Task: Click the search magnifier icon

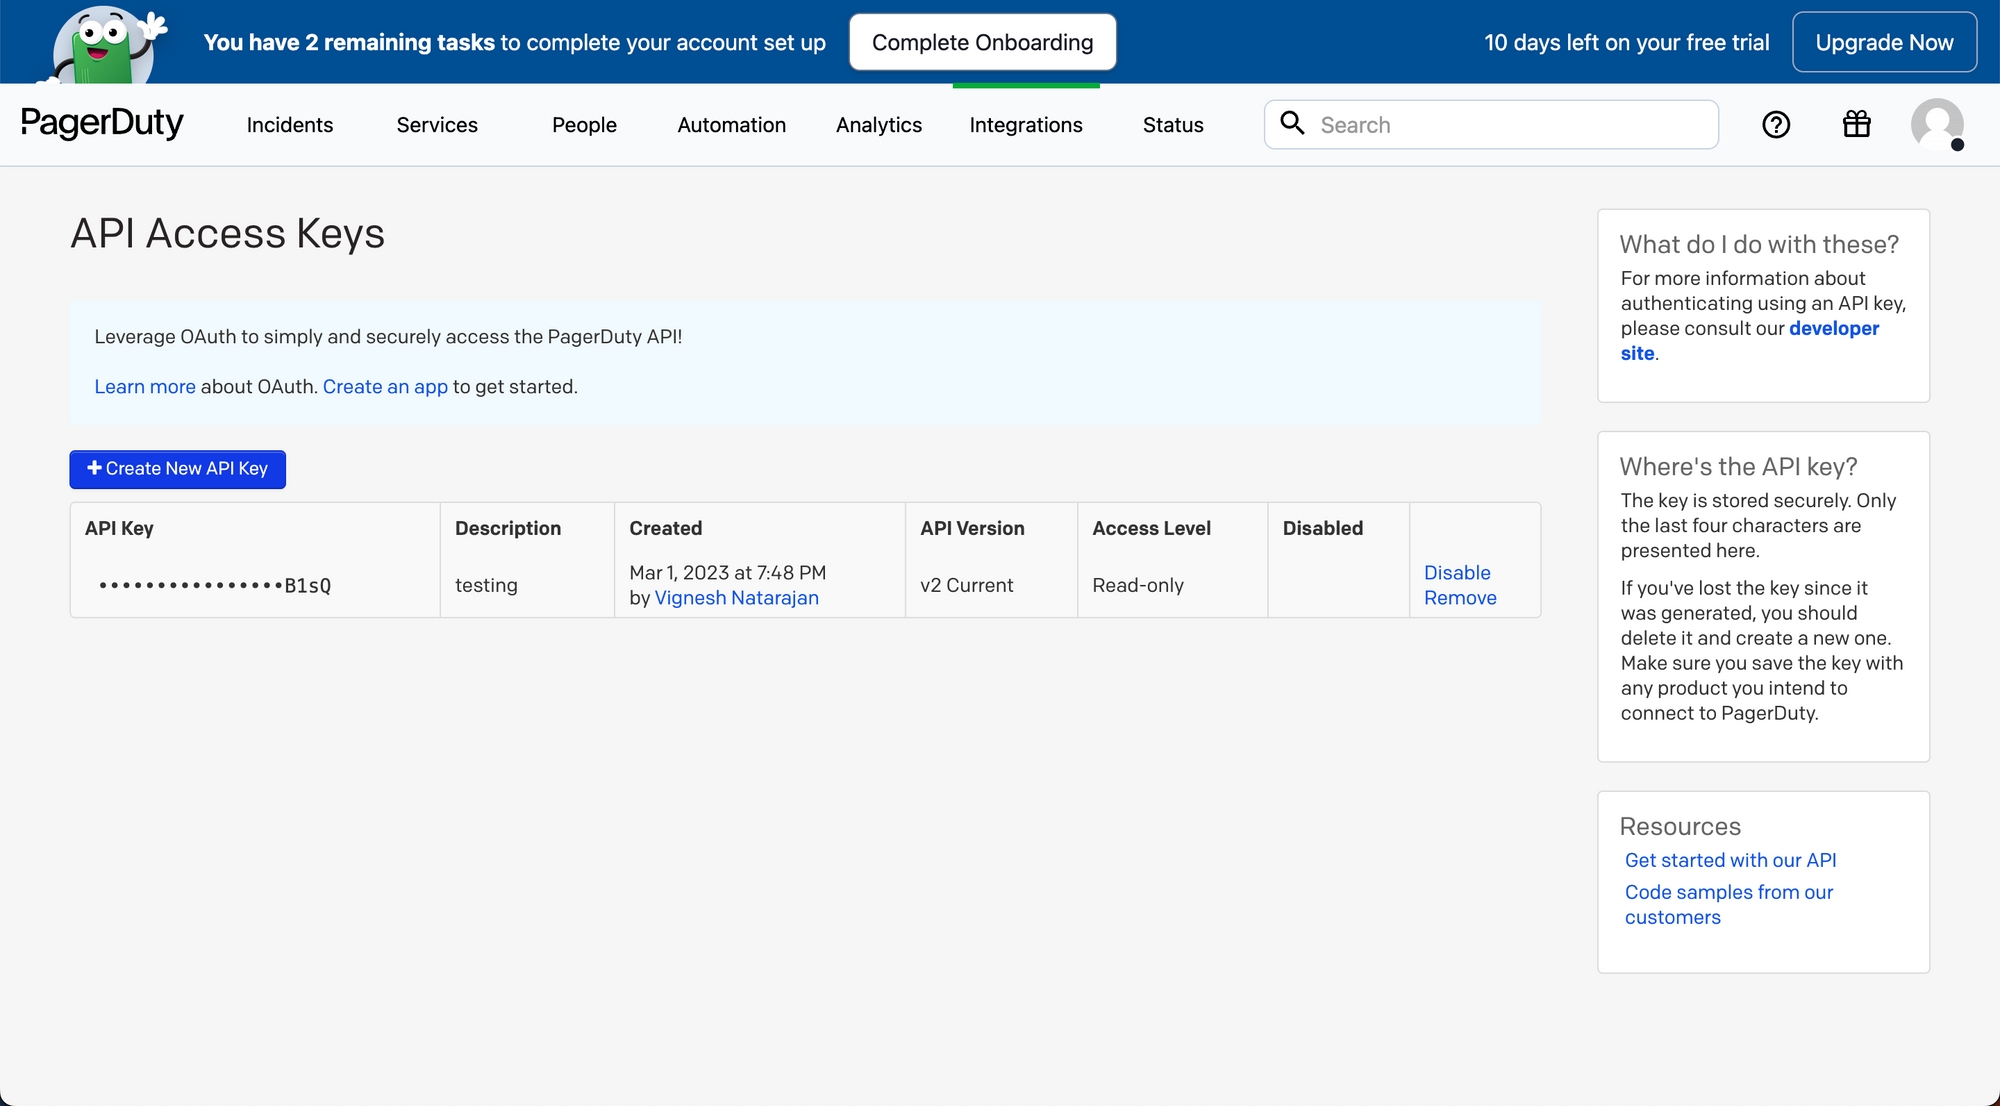Action: point(1293,123)
